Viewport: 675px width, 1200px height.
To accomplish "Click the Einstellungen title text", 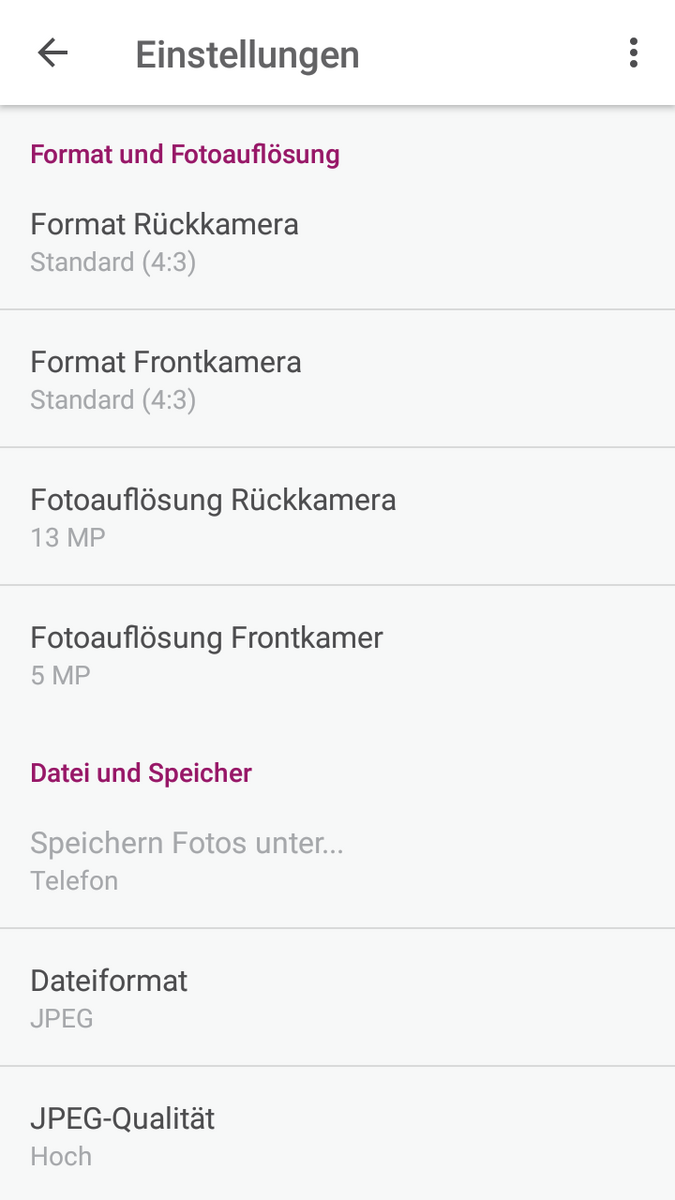I will click(247, 54).
